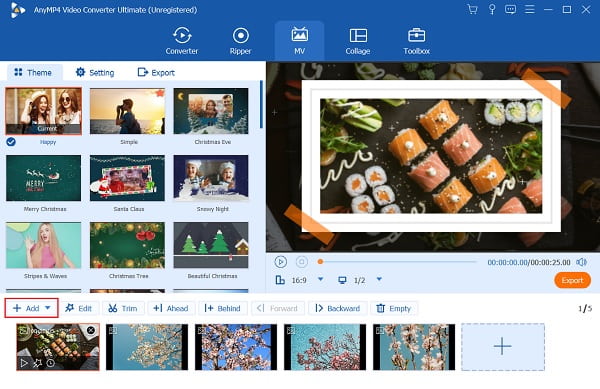Image resolution: width=600 pixels, height=389 pixels.
Task: Click the AnyMP4 app logo
Action: click(x=17, y=10)
